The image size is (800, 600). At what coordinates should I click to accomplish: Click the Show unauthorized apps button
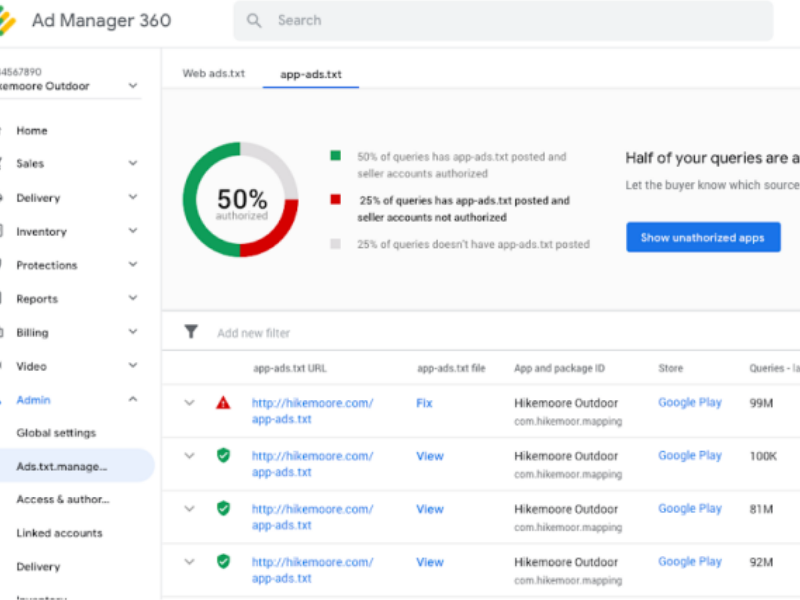tap(703, 237)
